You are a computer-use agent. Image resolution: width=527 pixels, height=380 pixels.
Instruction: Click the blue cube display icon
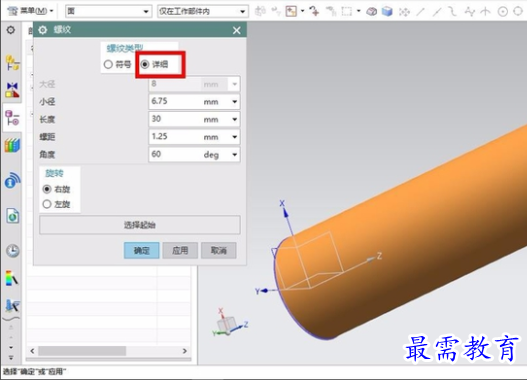pos(387,11)
